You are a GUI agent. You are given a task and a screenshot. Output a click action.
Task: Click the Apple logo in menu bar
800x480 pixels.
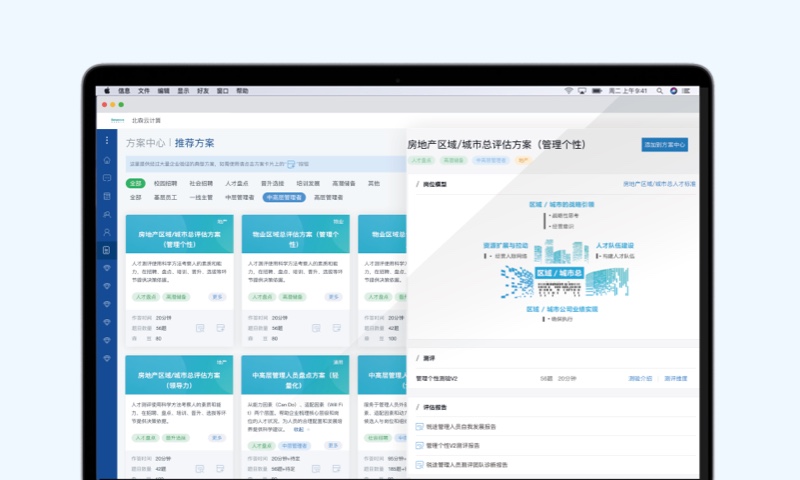tap(106, 90)
